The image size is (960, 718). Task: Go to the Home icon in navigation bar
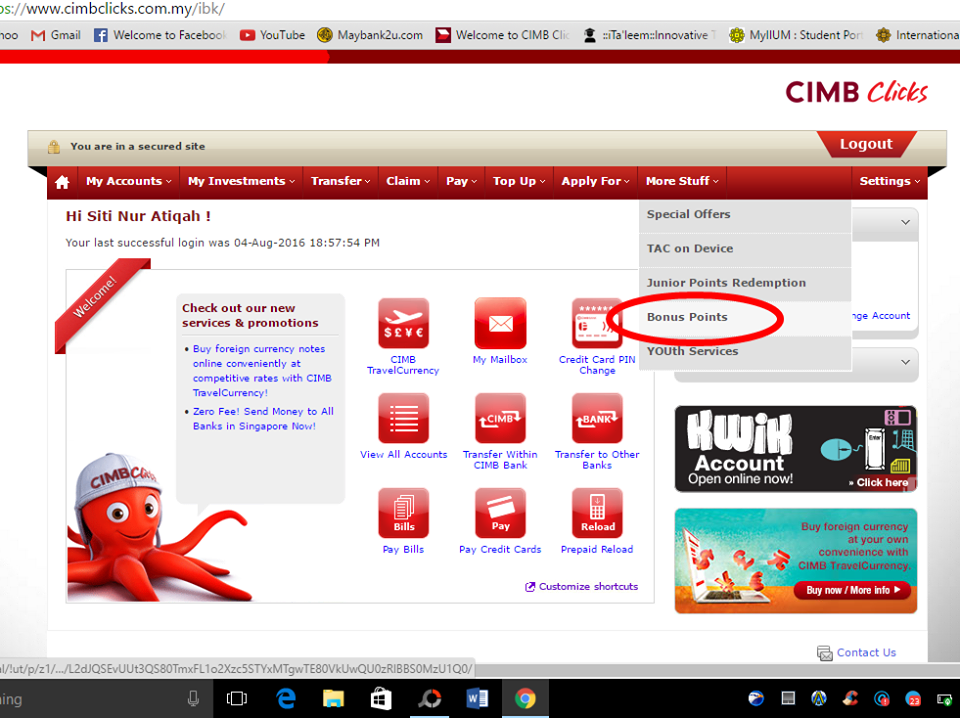pos(62,182)
